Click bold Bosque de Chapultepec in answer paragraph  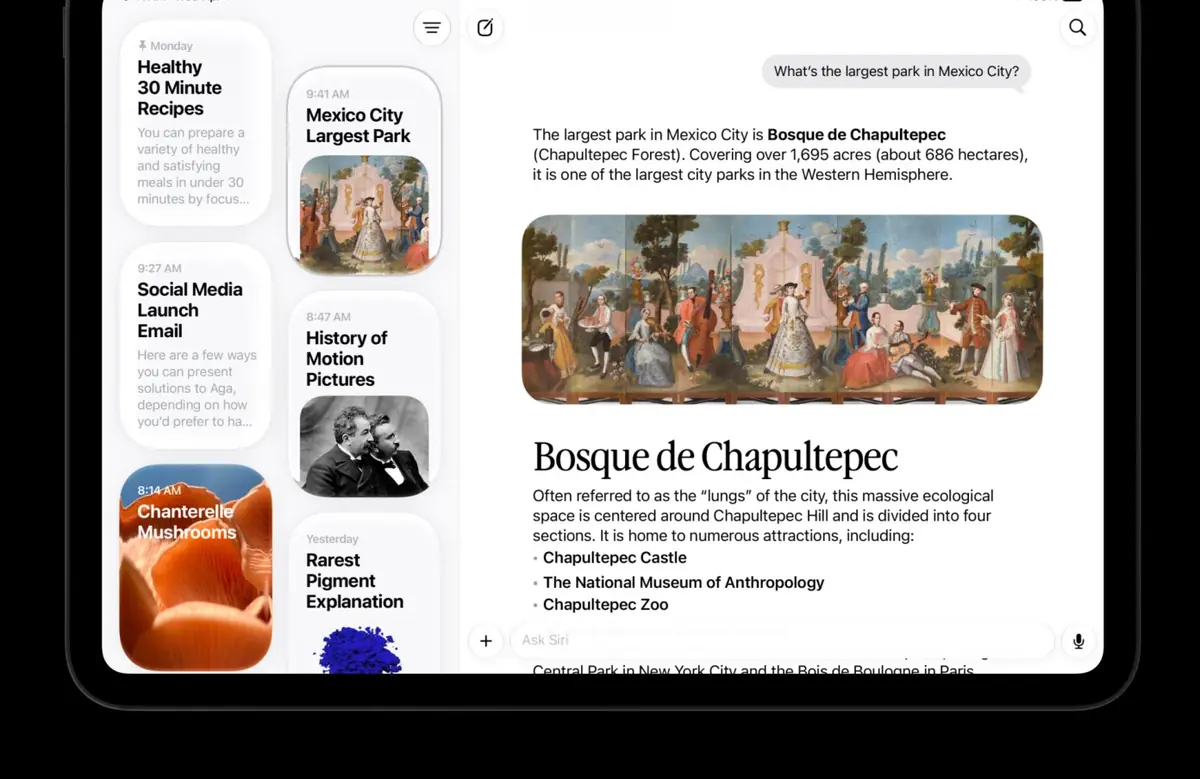click(x=856, y=135)
